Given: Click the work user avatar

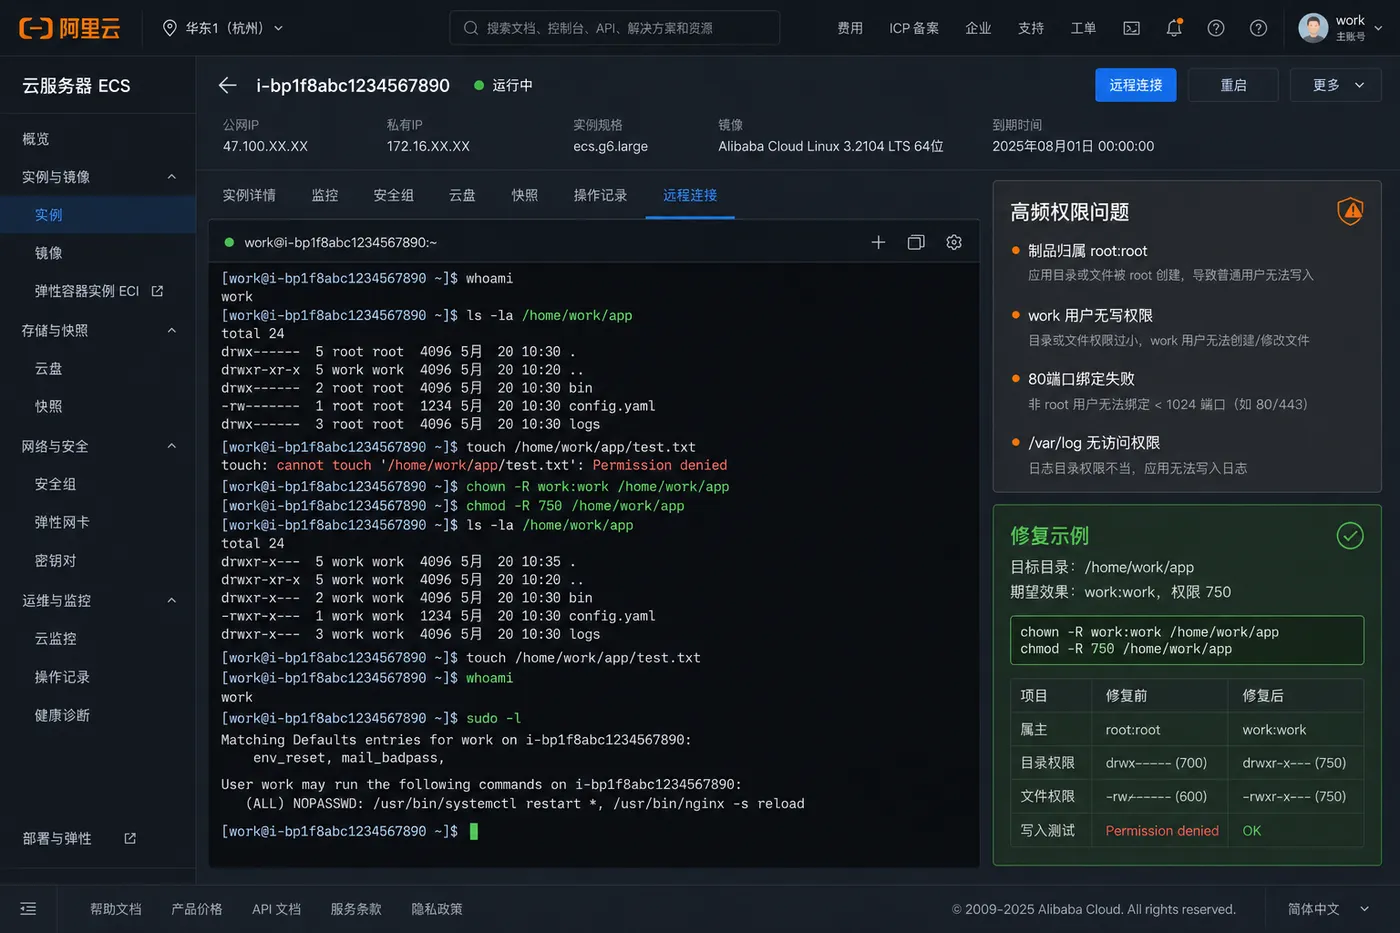Looking at the screenshot, I should 1313,28.
